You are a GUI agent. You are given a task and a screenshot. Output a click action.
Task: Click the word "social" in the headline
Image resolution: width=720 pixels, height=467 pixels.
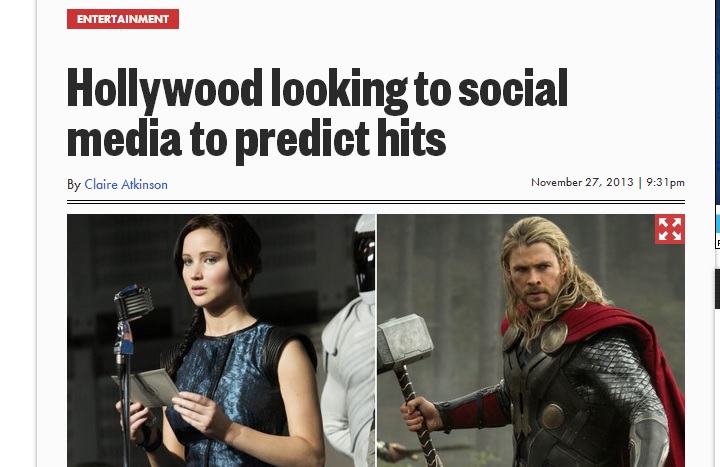(x=513, y=89)
